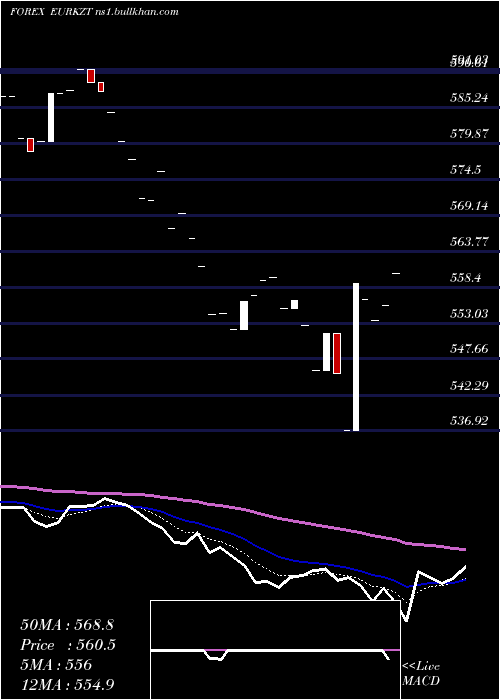Click the MACD inset chart box
Viewport: 500px width, 700px height.
pyautogui.click(x=275, y=650)
